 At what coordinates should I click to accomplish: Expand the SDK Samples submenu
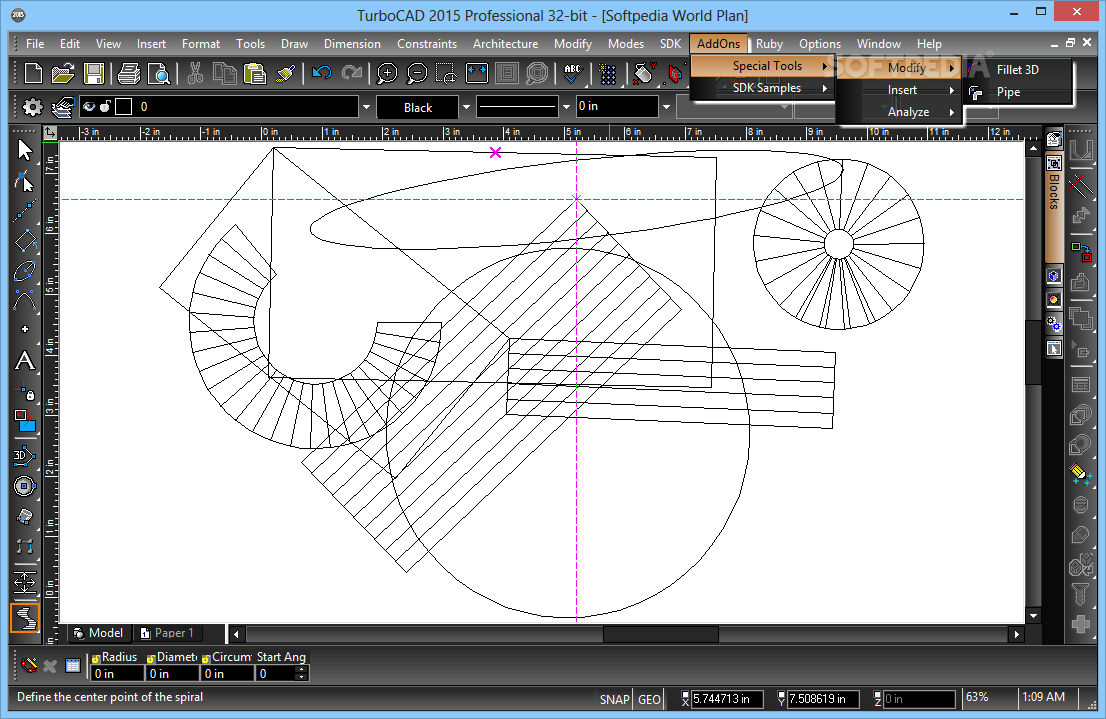(762, 88)
